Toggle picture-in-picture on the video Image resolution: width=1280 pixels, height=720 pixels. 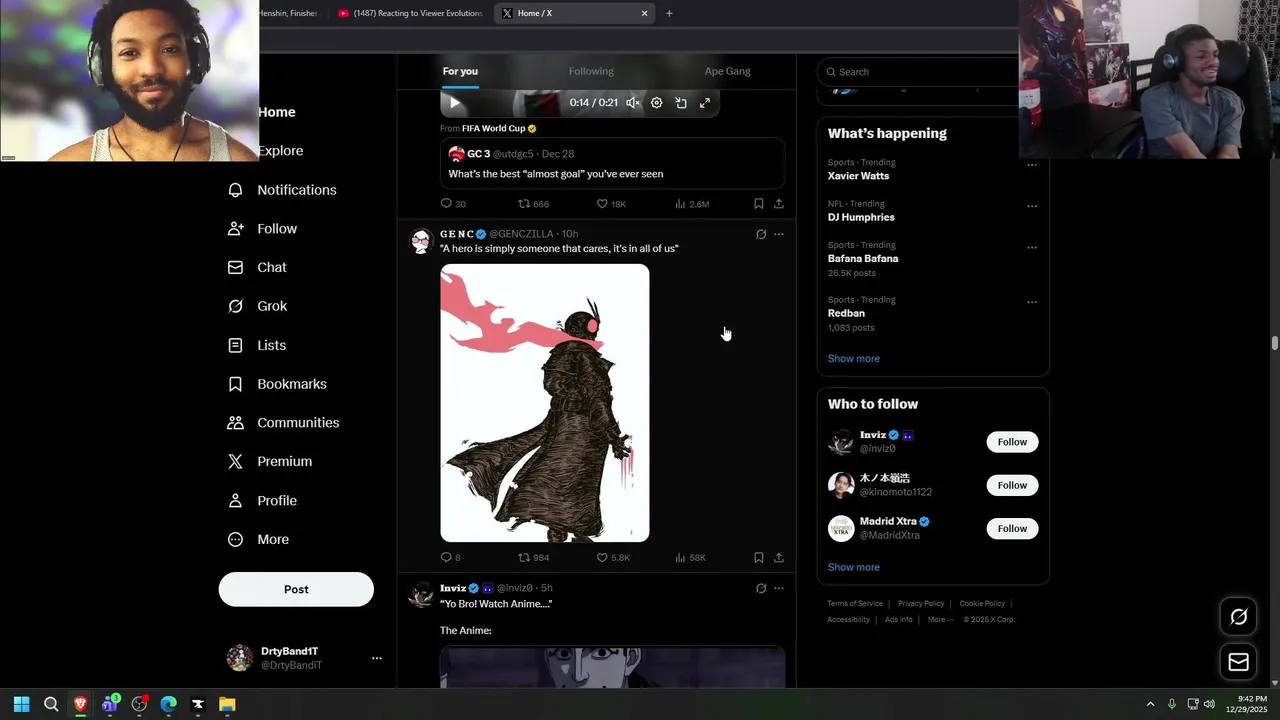681,103
